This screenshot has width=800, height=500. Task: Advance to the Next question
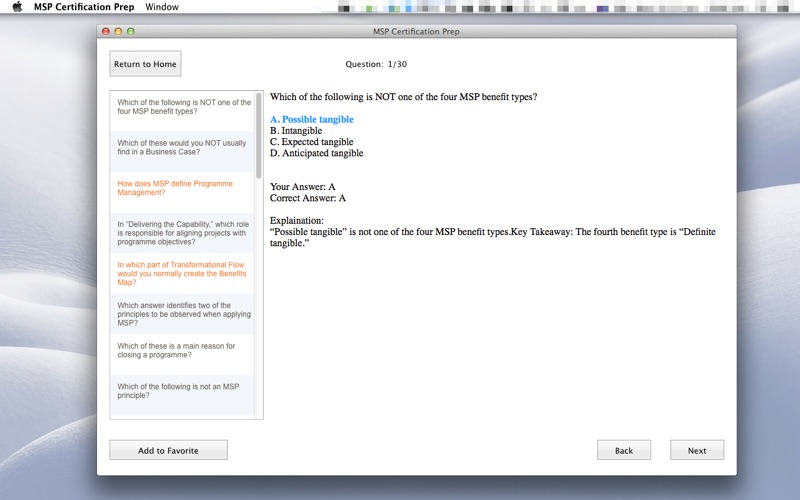[697, 451]
